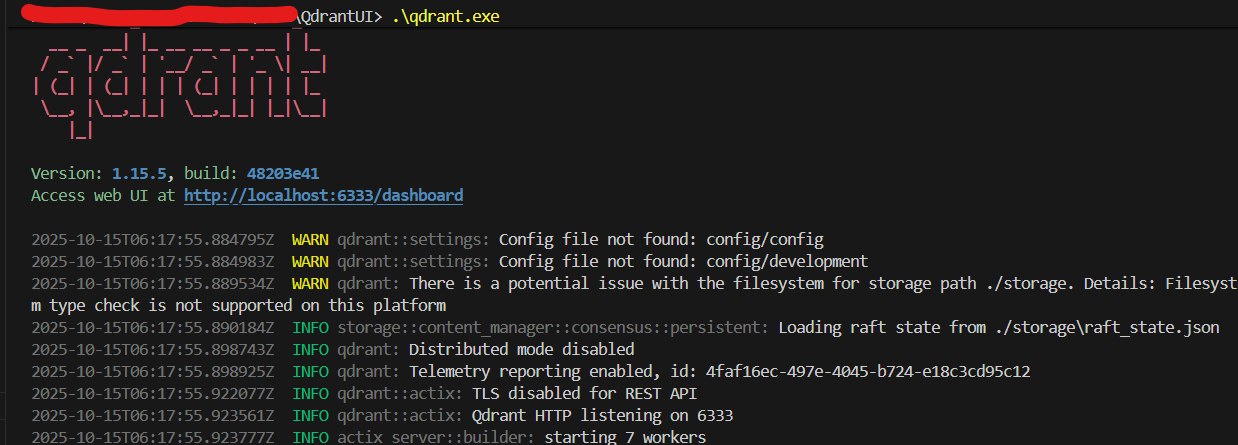Click the "Access web UI at" label
Image resolution: width=1238 pixels, height=445 pixels.
click(103, 196)
